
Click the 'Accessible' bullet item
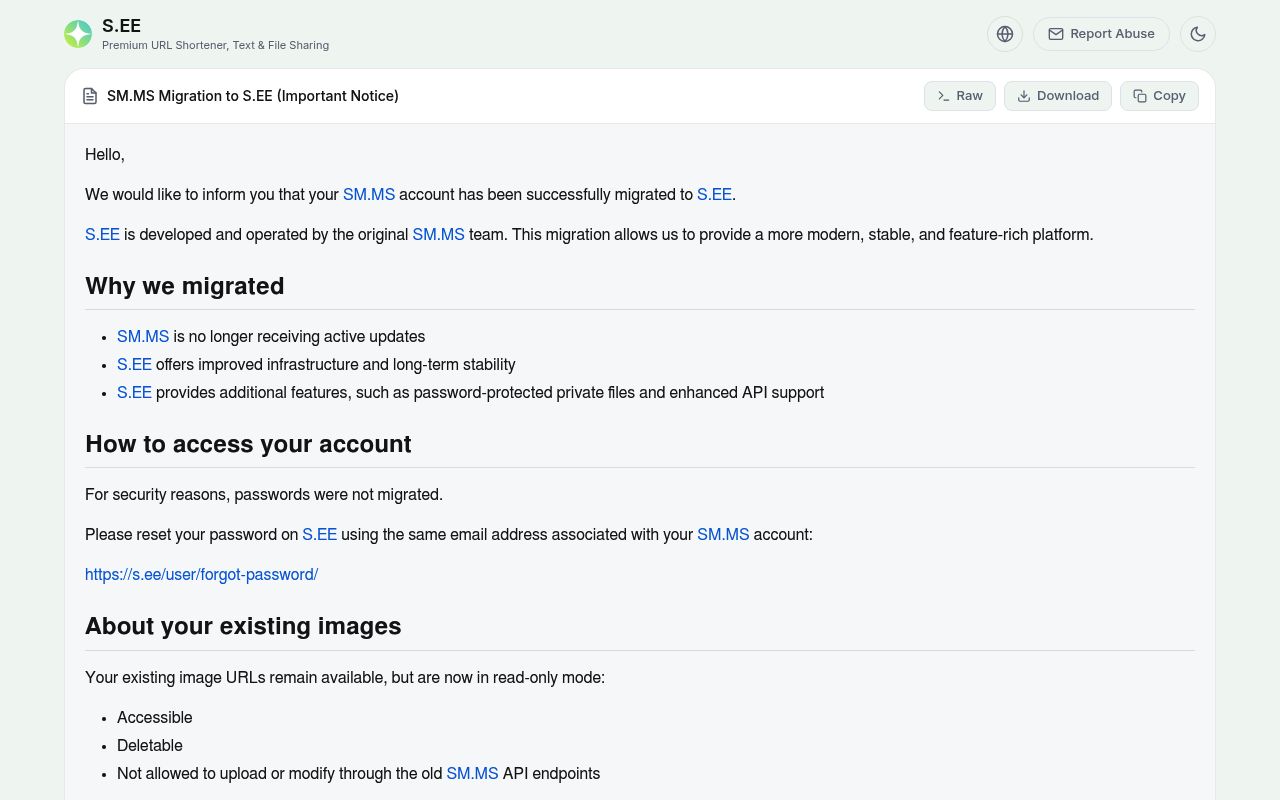point(155,718)
